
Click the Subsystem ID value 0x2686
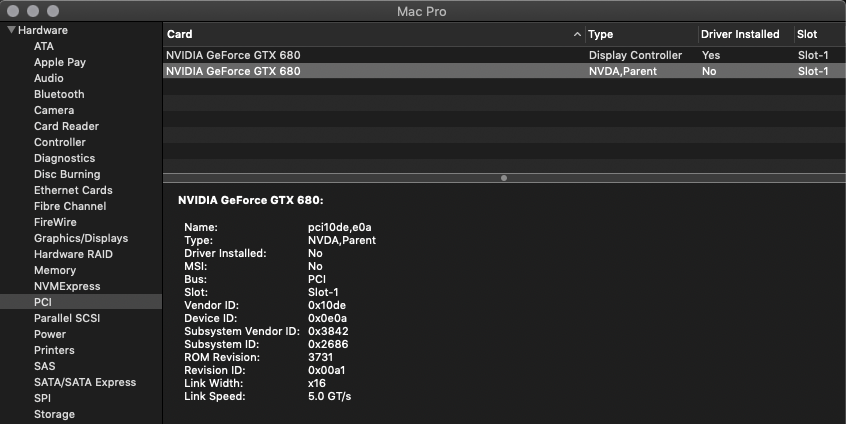328,344
